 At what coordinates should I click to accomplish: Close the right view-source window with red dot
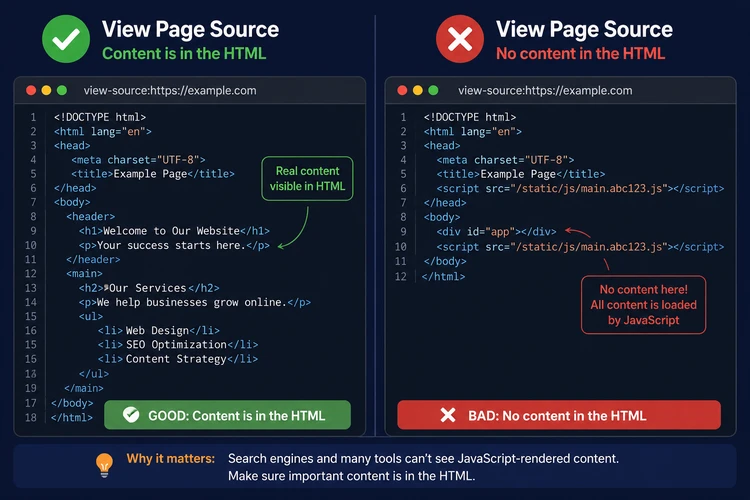tap(402, 90)
